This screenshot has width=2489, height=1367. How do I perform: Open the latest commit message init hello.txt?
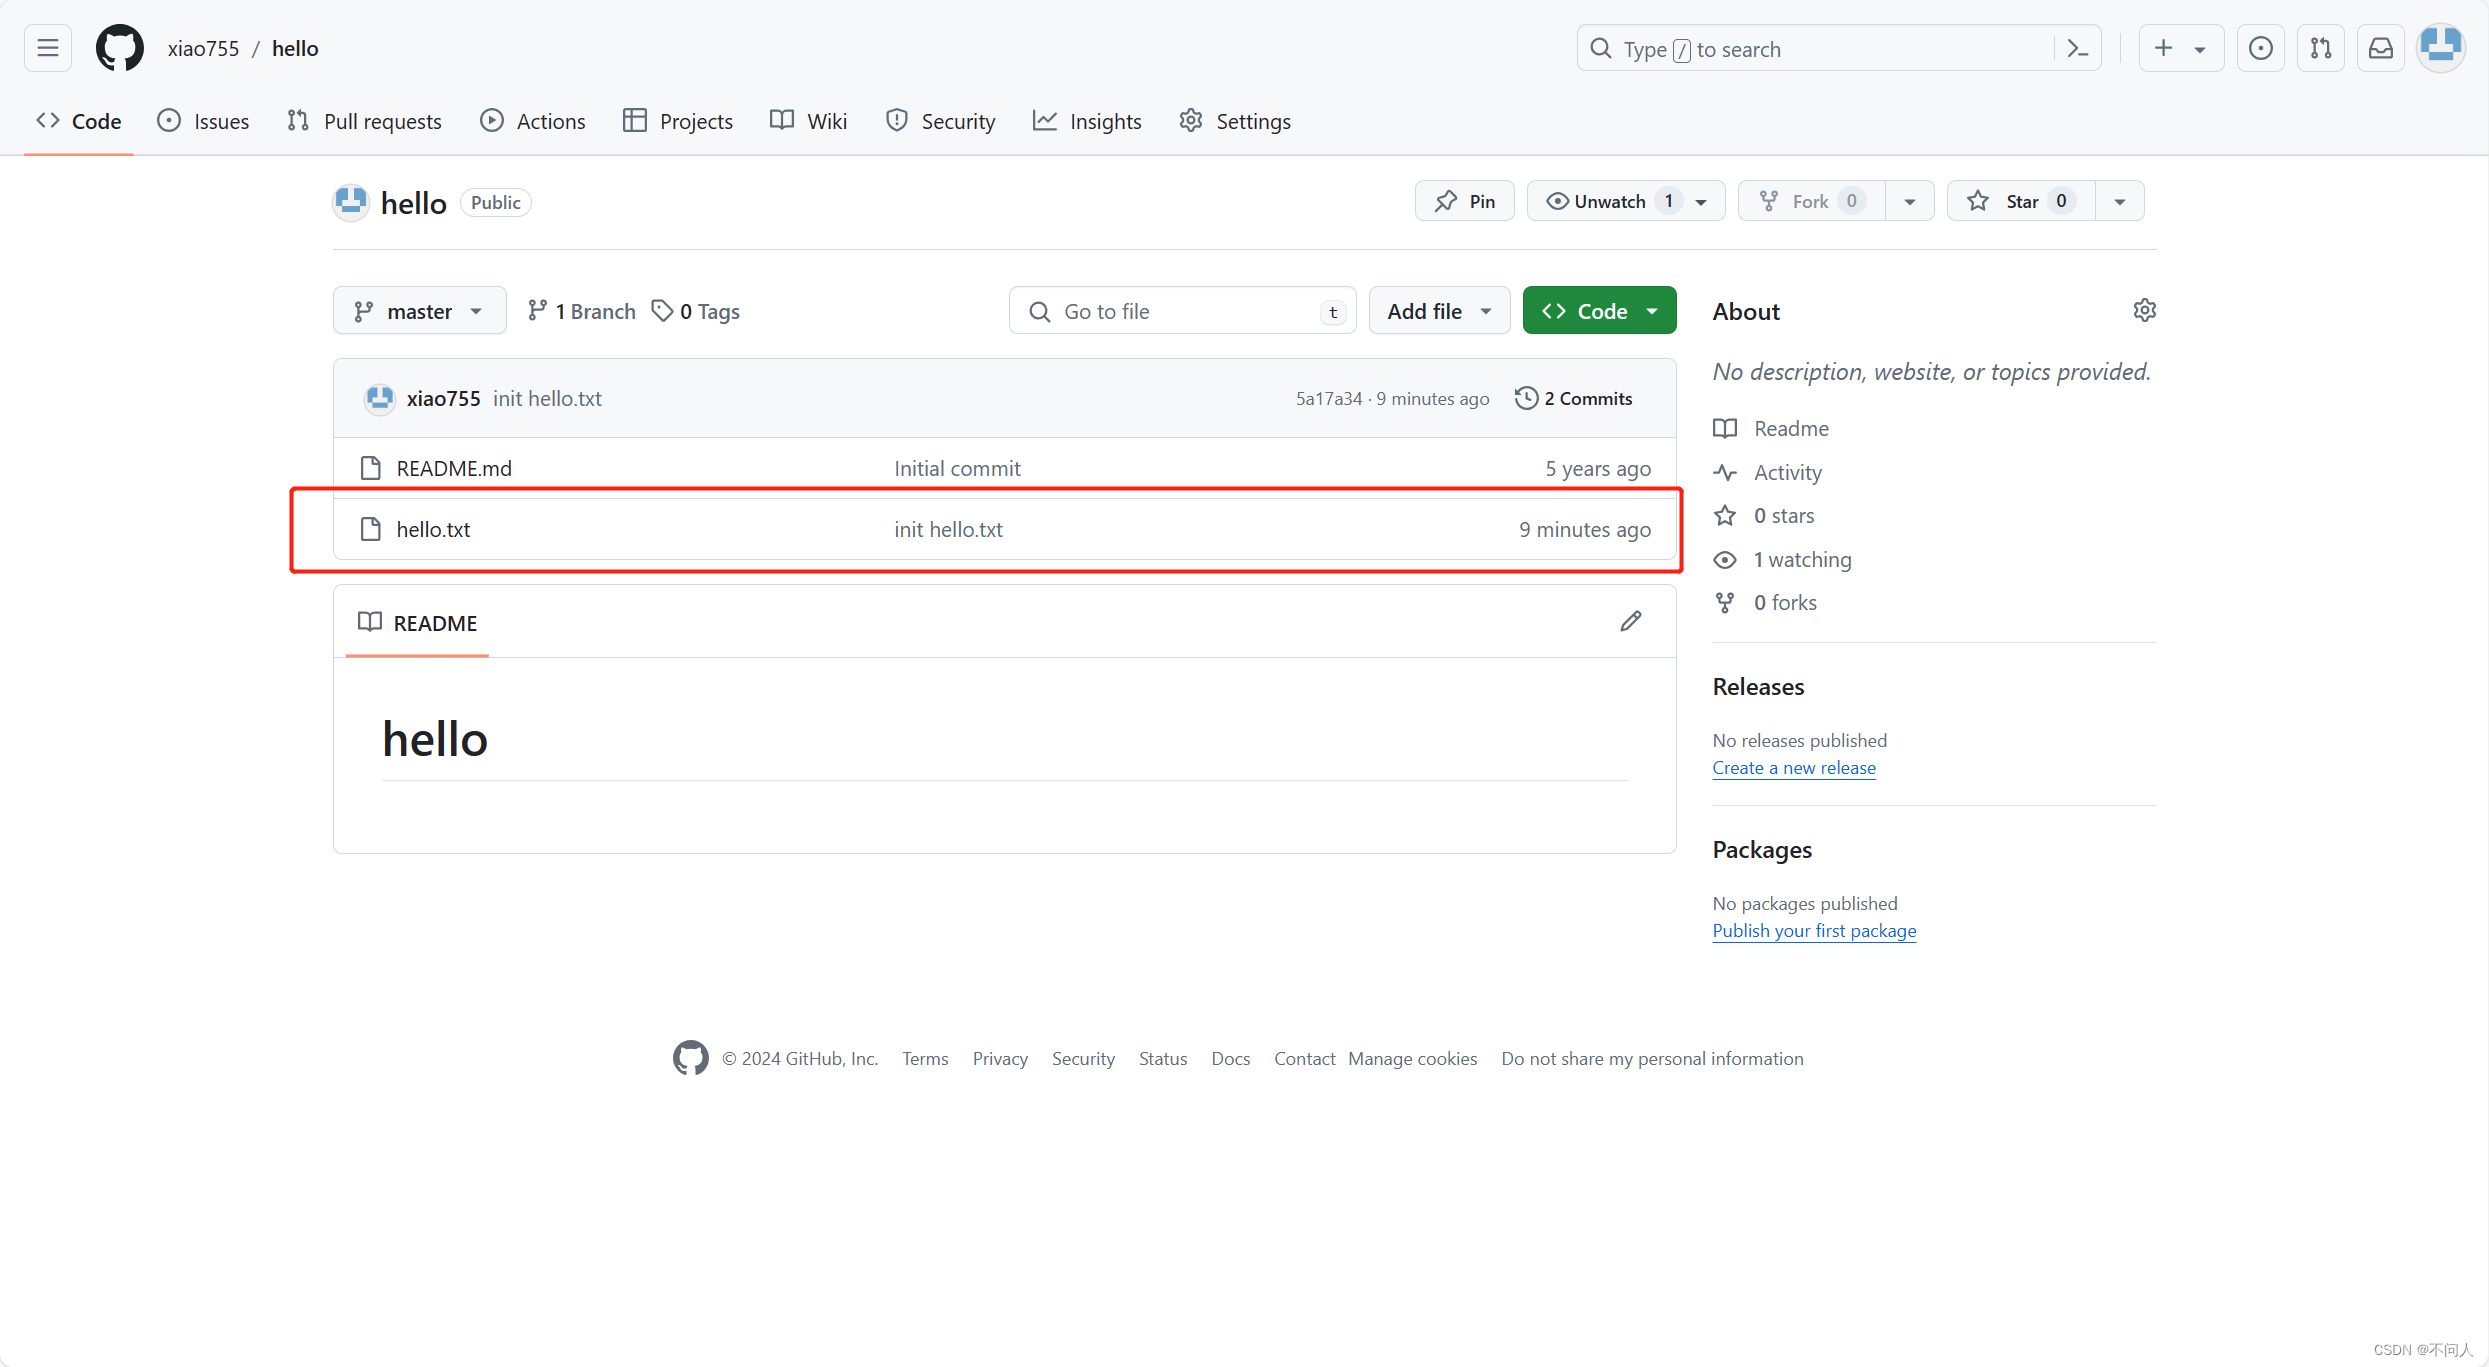coord(547,398)
